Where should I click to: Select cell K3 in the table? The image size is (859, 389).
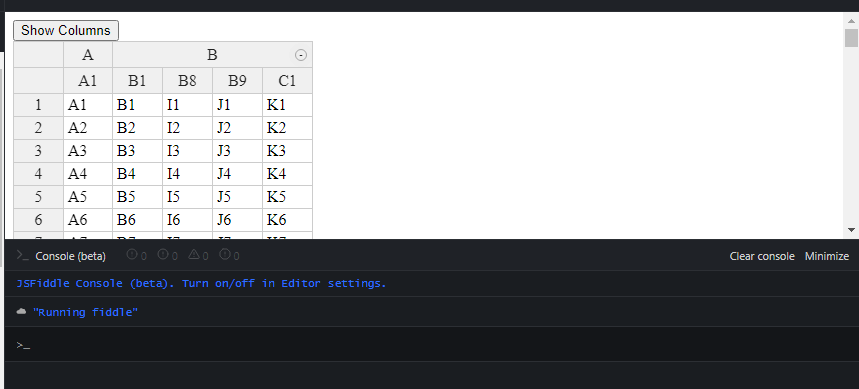pyautogui.click(x=287, y=151)
